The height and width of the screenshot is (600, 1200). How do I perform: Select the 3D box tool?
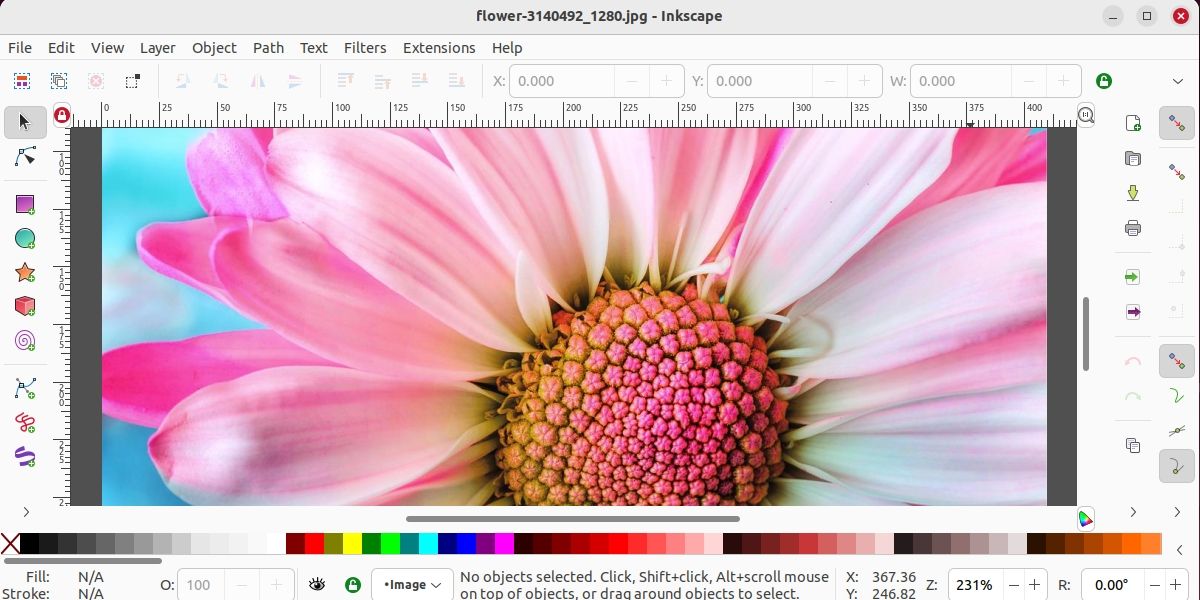(x=22, y=306)
